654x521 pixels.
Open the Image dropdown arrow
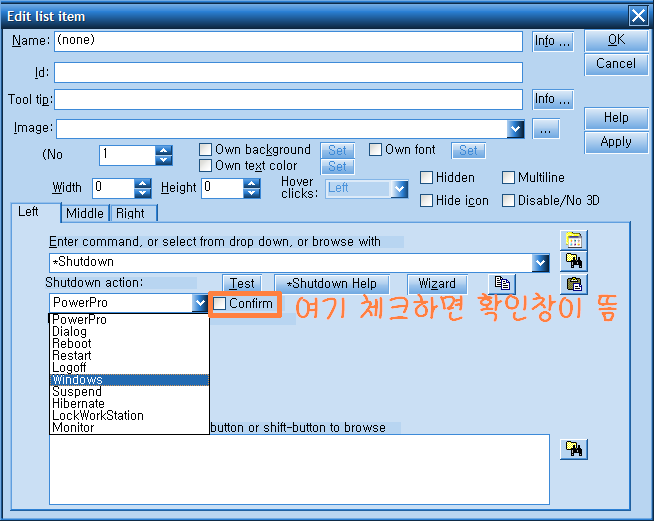516,129
